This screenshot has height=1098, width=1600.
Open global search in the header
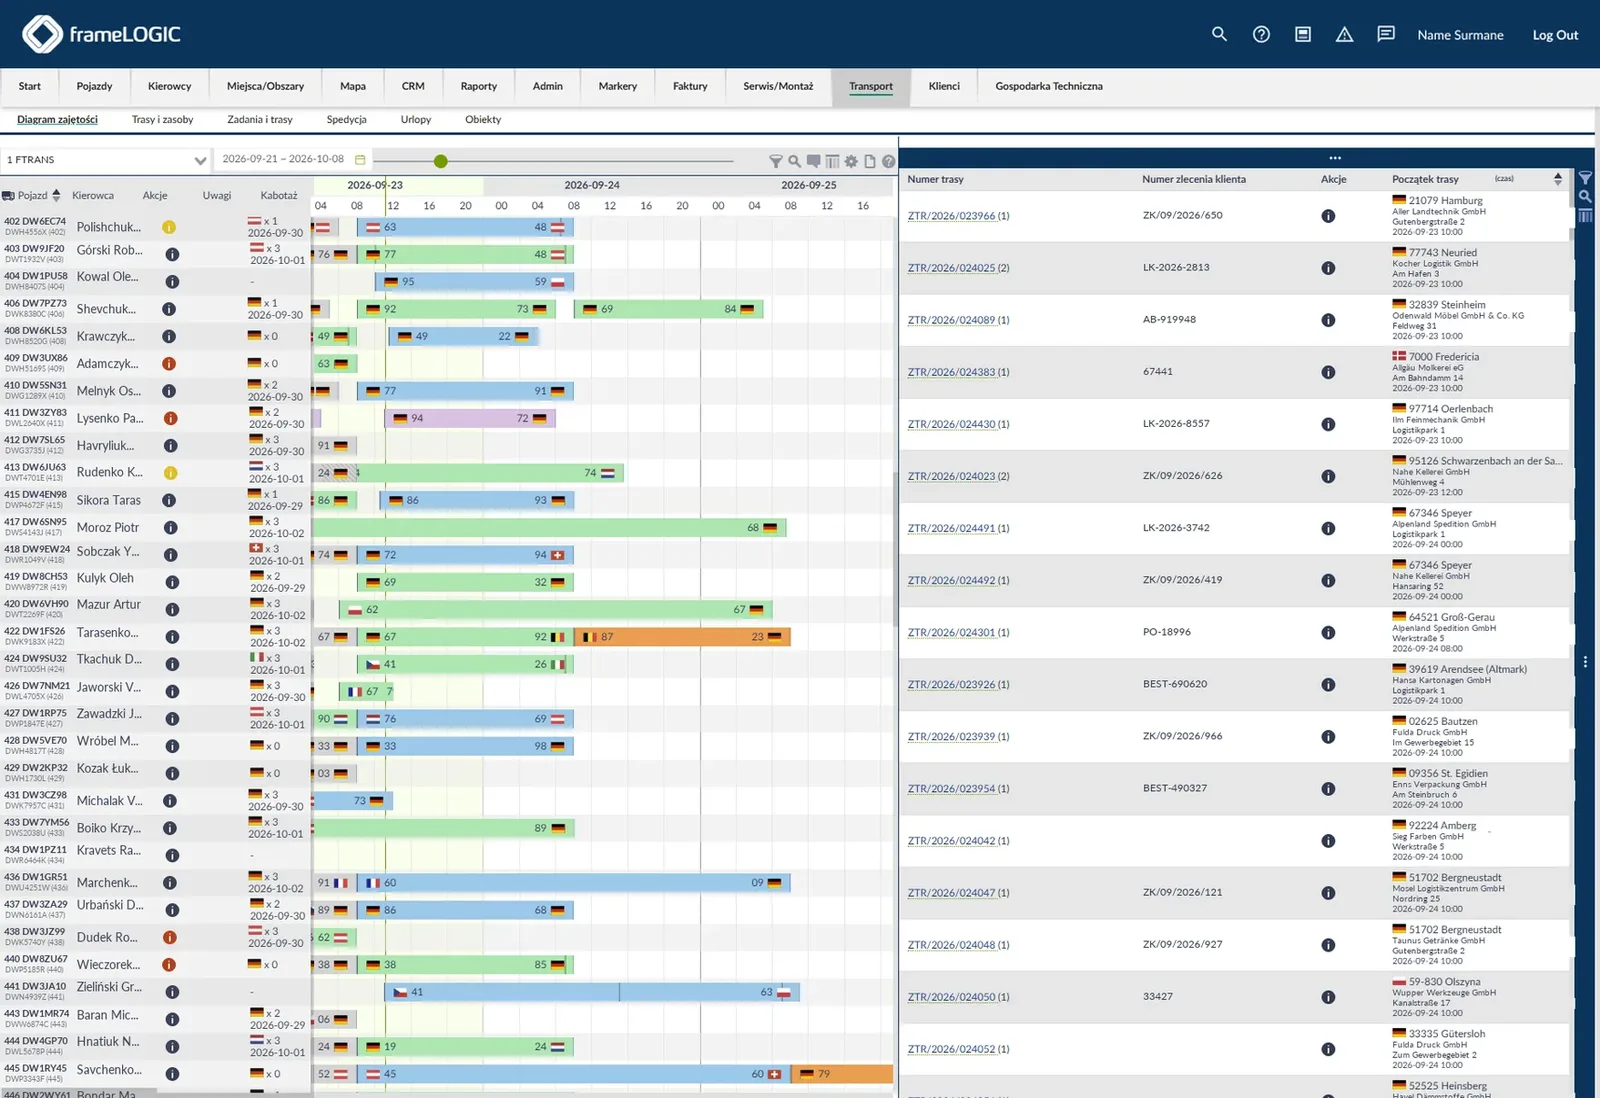(x=1219, y=34)
